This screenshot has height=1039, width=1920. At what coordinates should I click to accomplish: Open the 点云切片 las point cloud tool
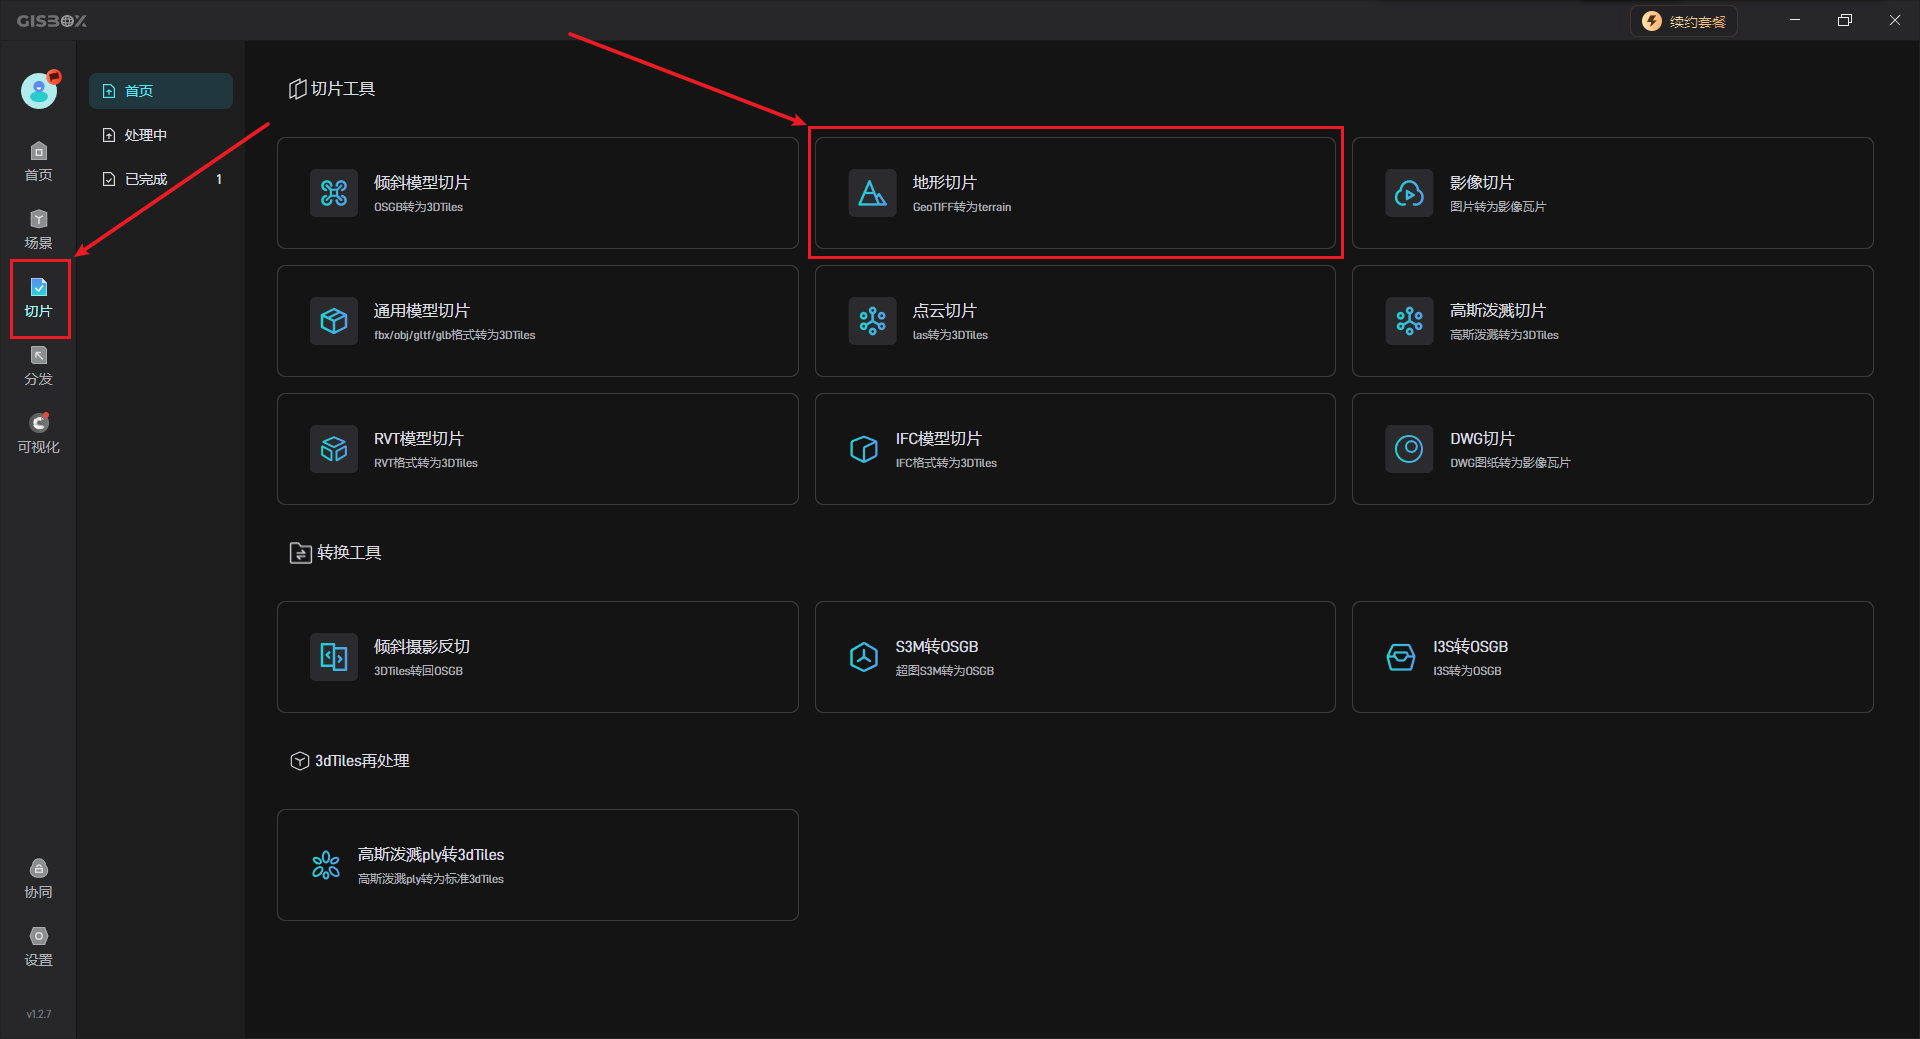pos(1075,321)
